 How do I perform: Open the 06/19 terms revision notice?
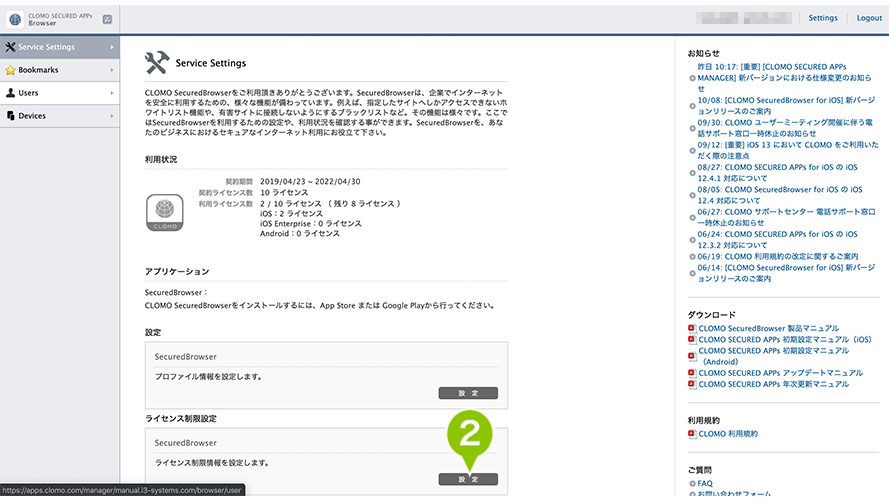click(x=778, y=257)
